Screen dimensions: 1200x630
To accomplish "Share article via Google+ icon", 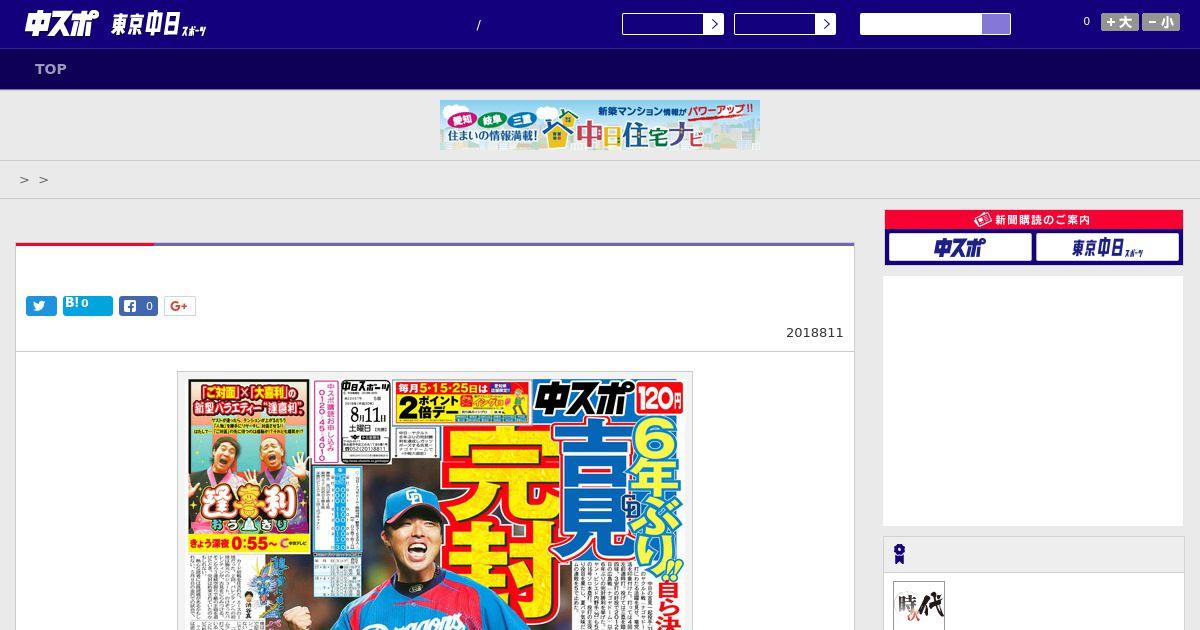I will (180, 306).
